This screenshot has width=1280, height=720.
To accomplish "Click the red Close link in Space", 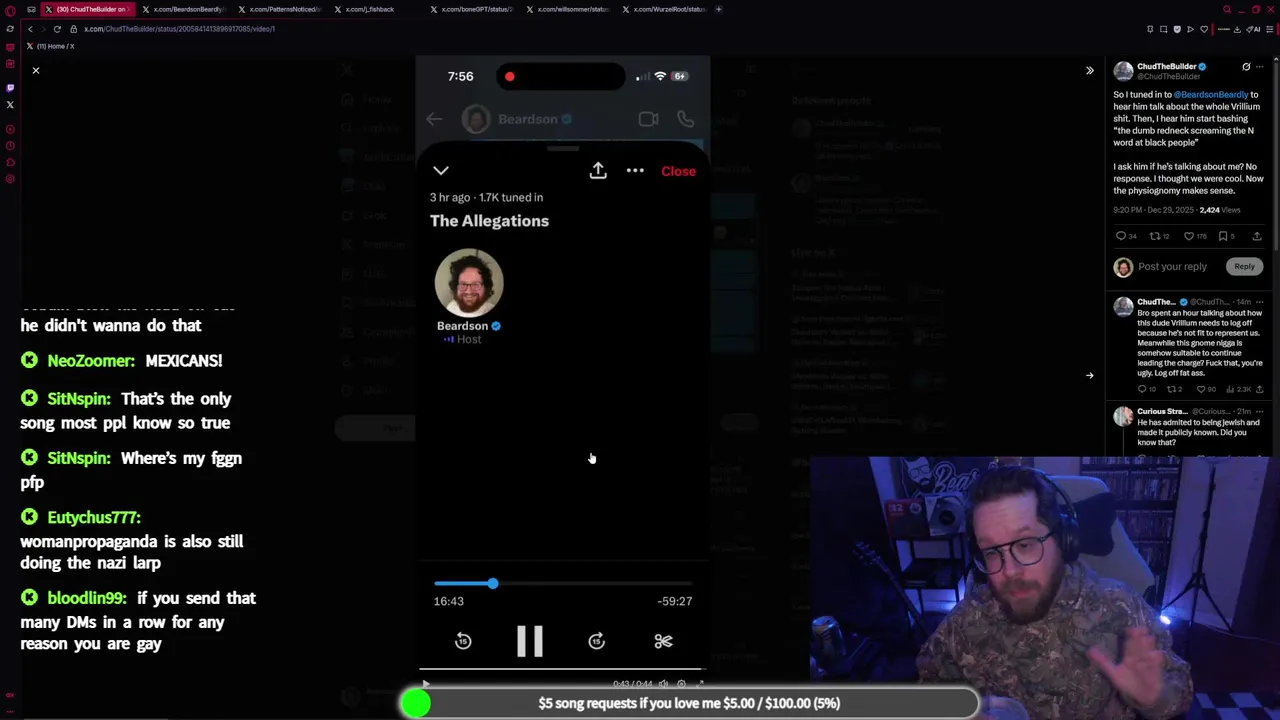I will tap(678, 171).
